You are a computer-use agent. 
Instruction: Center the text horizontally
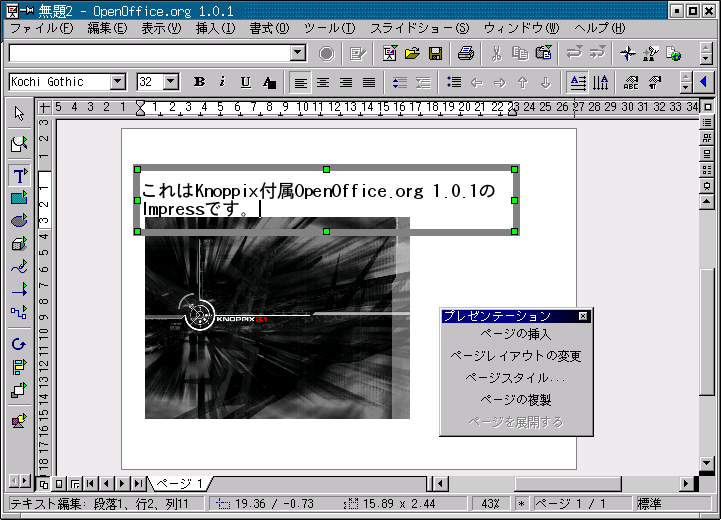click(323, 83)
